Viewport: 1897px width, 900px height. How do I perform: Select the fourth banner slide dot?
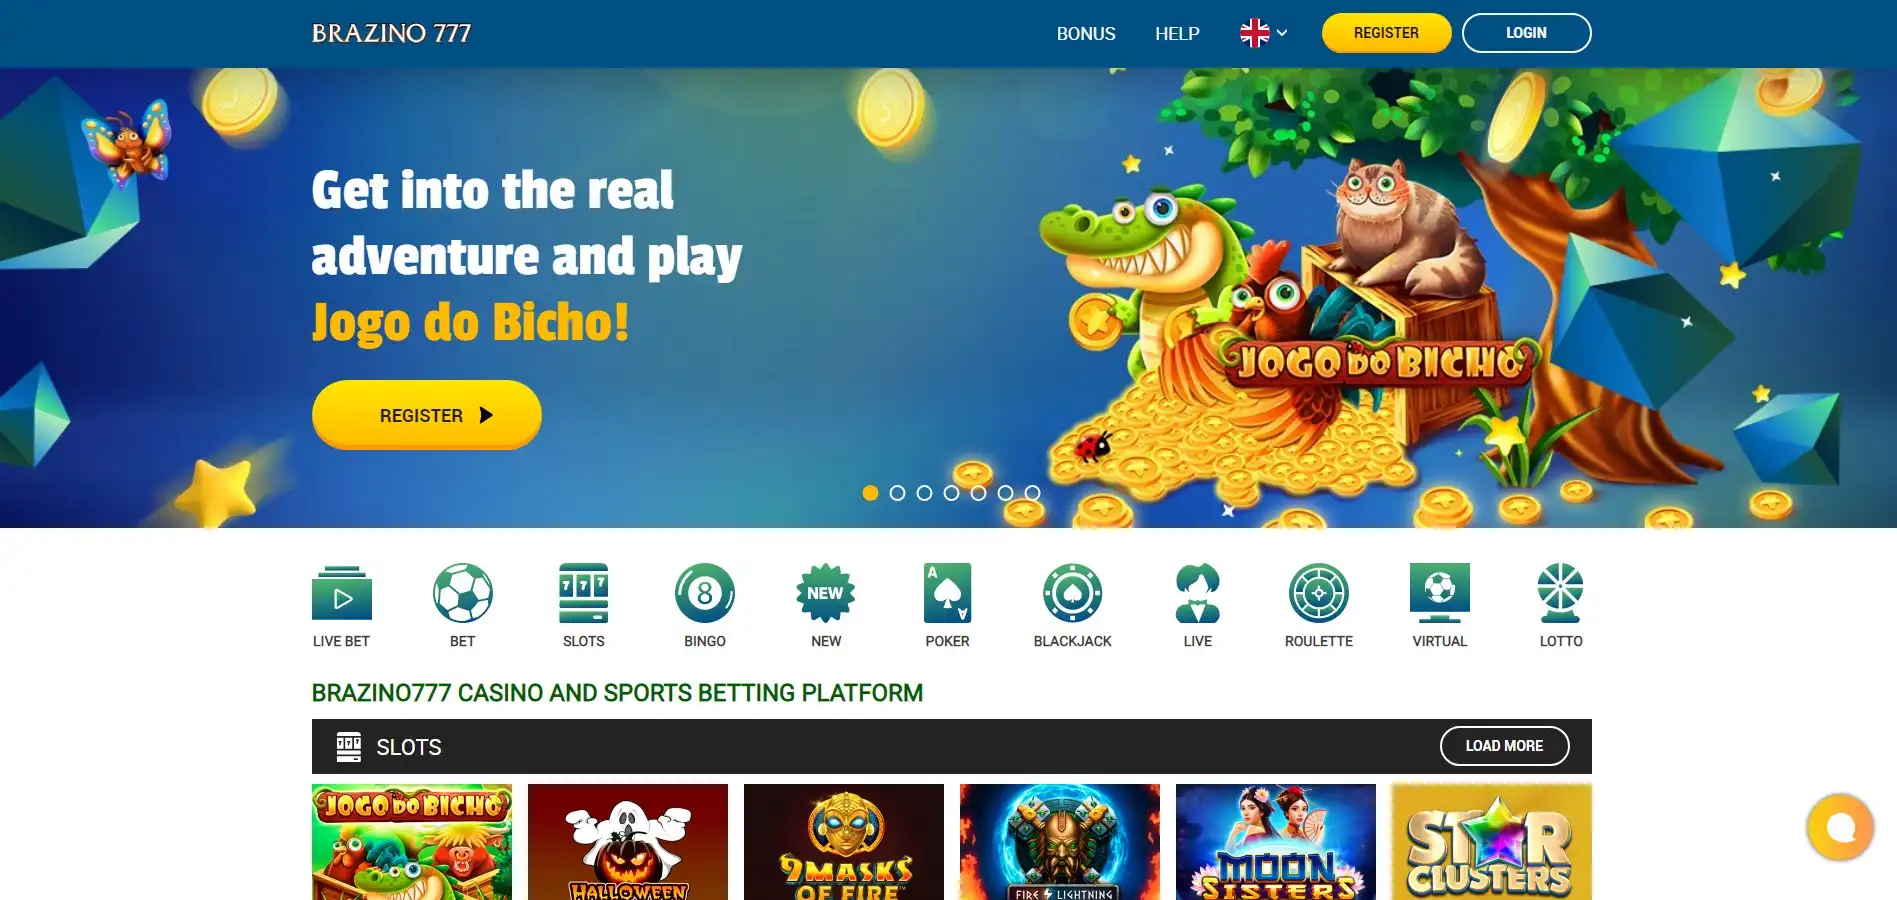click(951, 493)
